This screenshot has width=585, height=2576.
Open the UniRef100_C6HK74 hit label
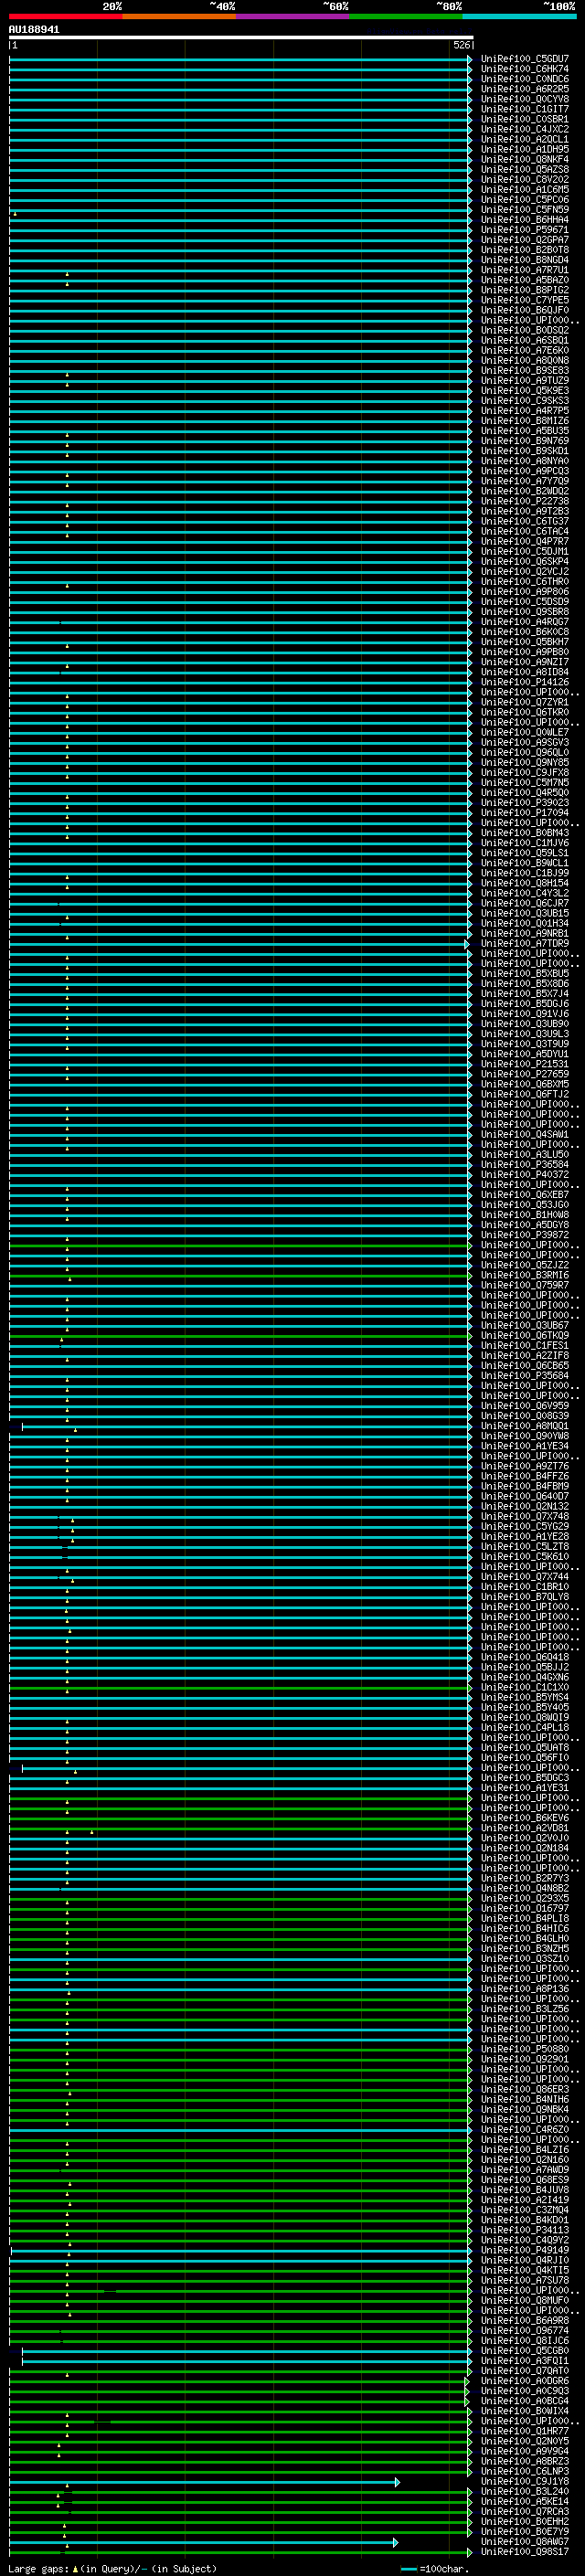pos(524,69)
